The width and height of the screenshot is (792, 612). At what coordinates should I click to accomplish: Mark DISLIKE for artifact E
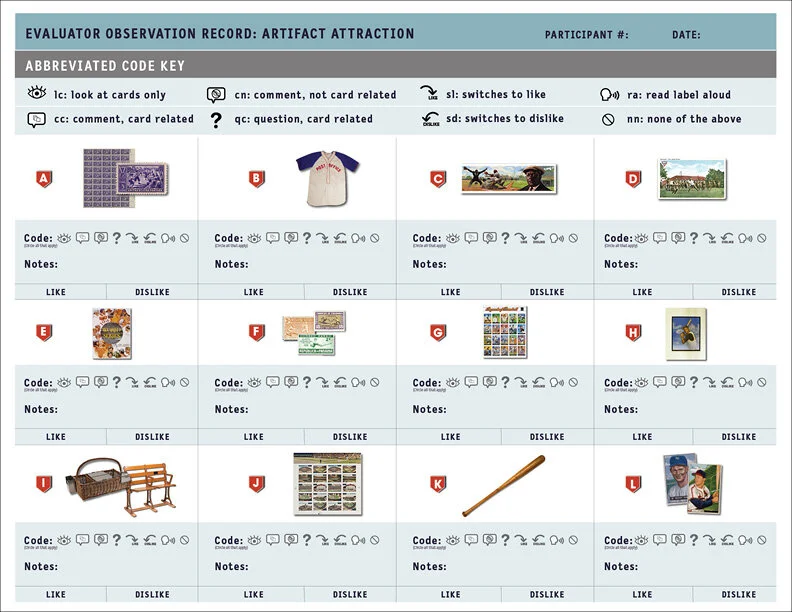[x=153, y=437]
